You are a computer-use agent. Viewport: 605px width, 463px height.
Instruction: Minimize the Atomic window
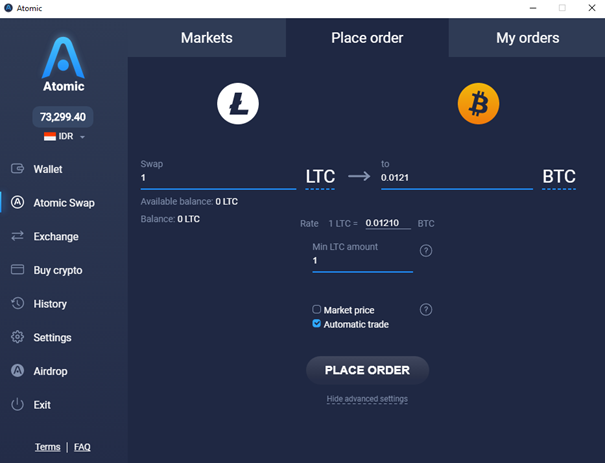pos(533,8)
